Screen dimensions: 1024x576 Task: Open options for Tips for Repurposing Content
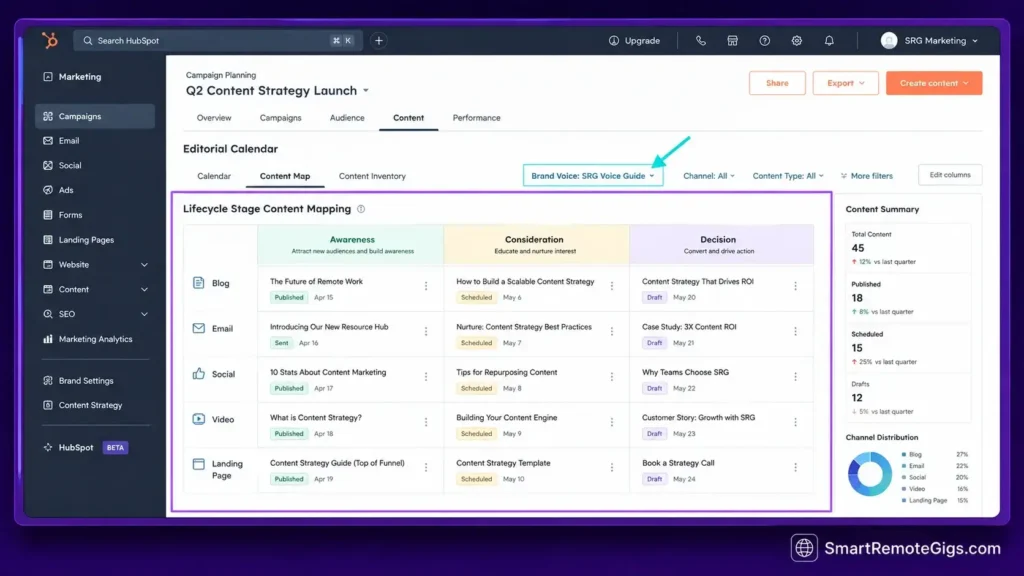tap(612, 377)
